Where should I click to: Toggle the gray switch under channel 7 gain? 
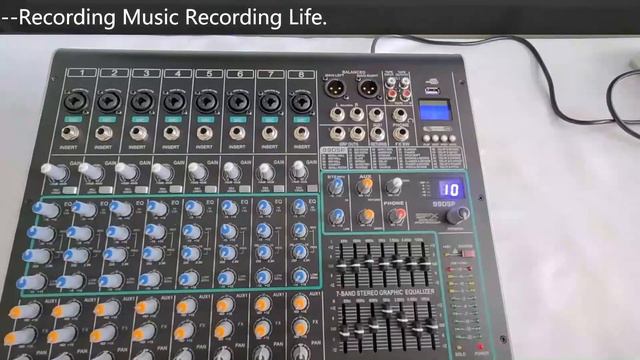(x=278, y=189)
